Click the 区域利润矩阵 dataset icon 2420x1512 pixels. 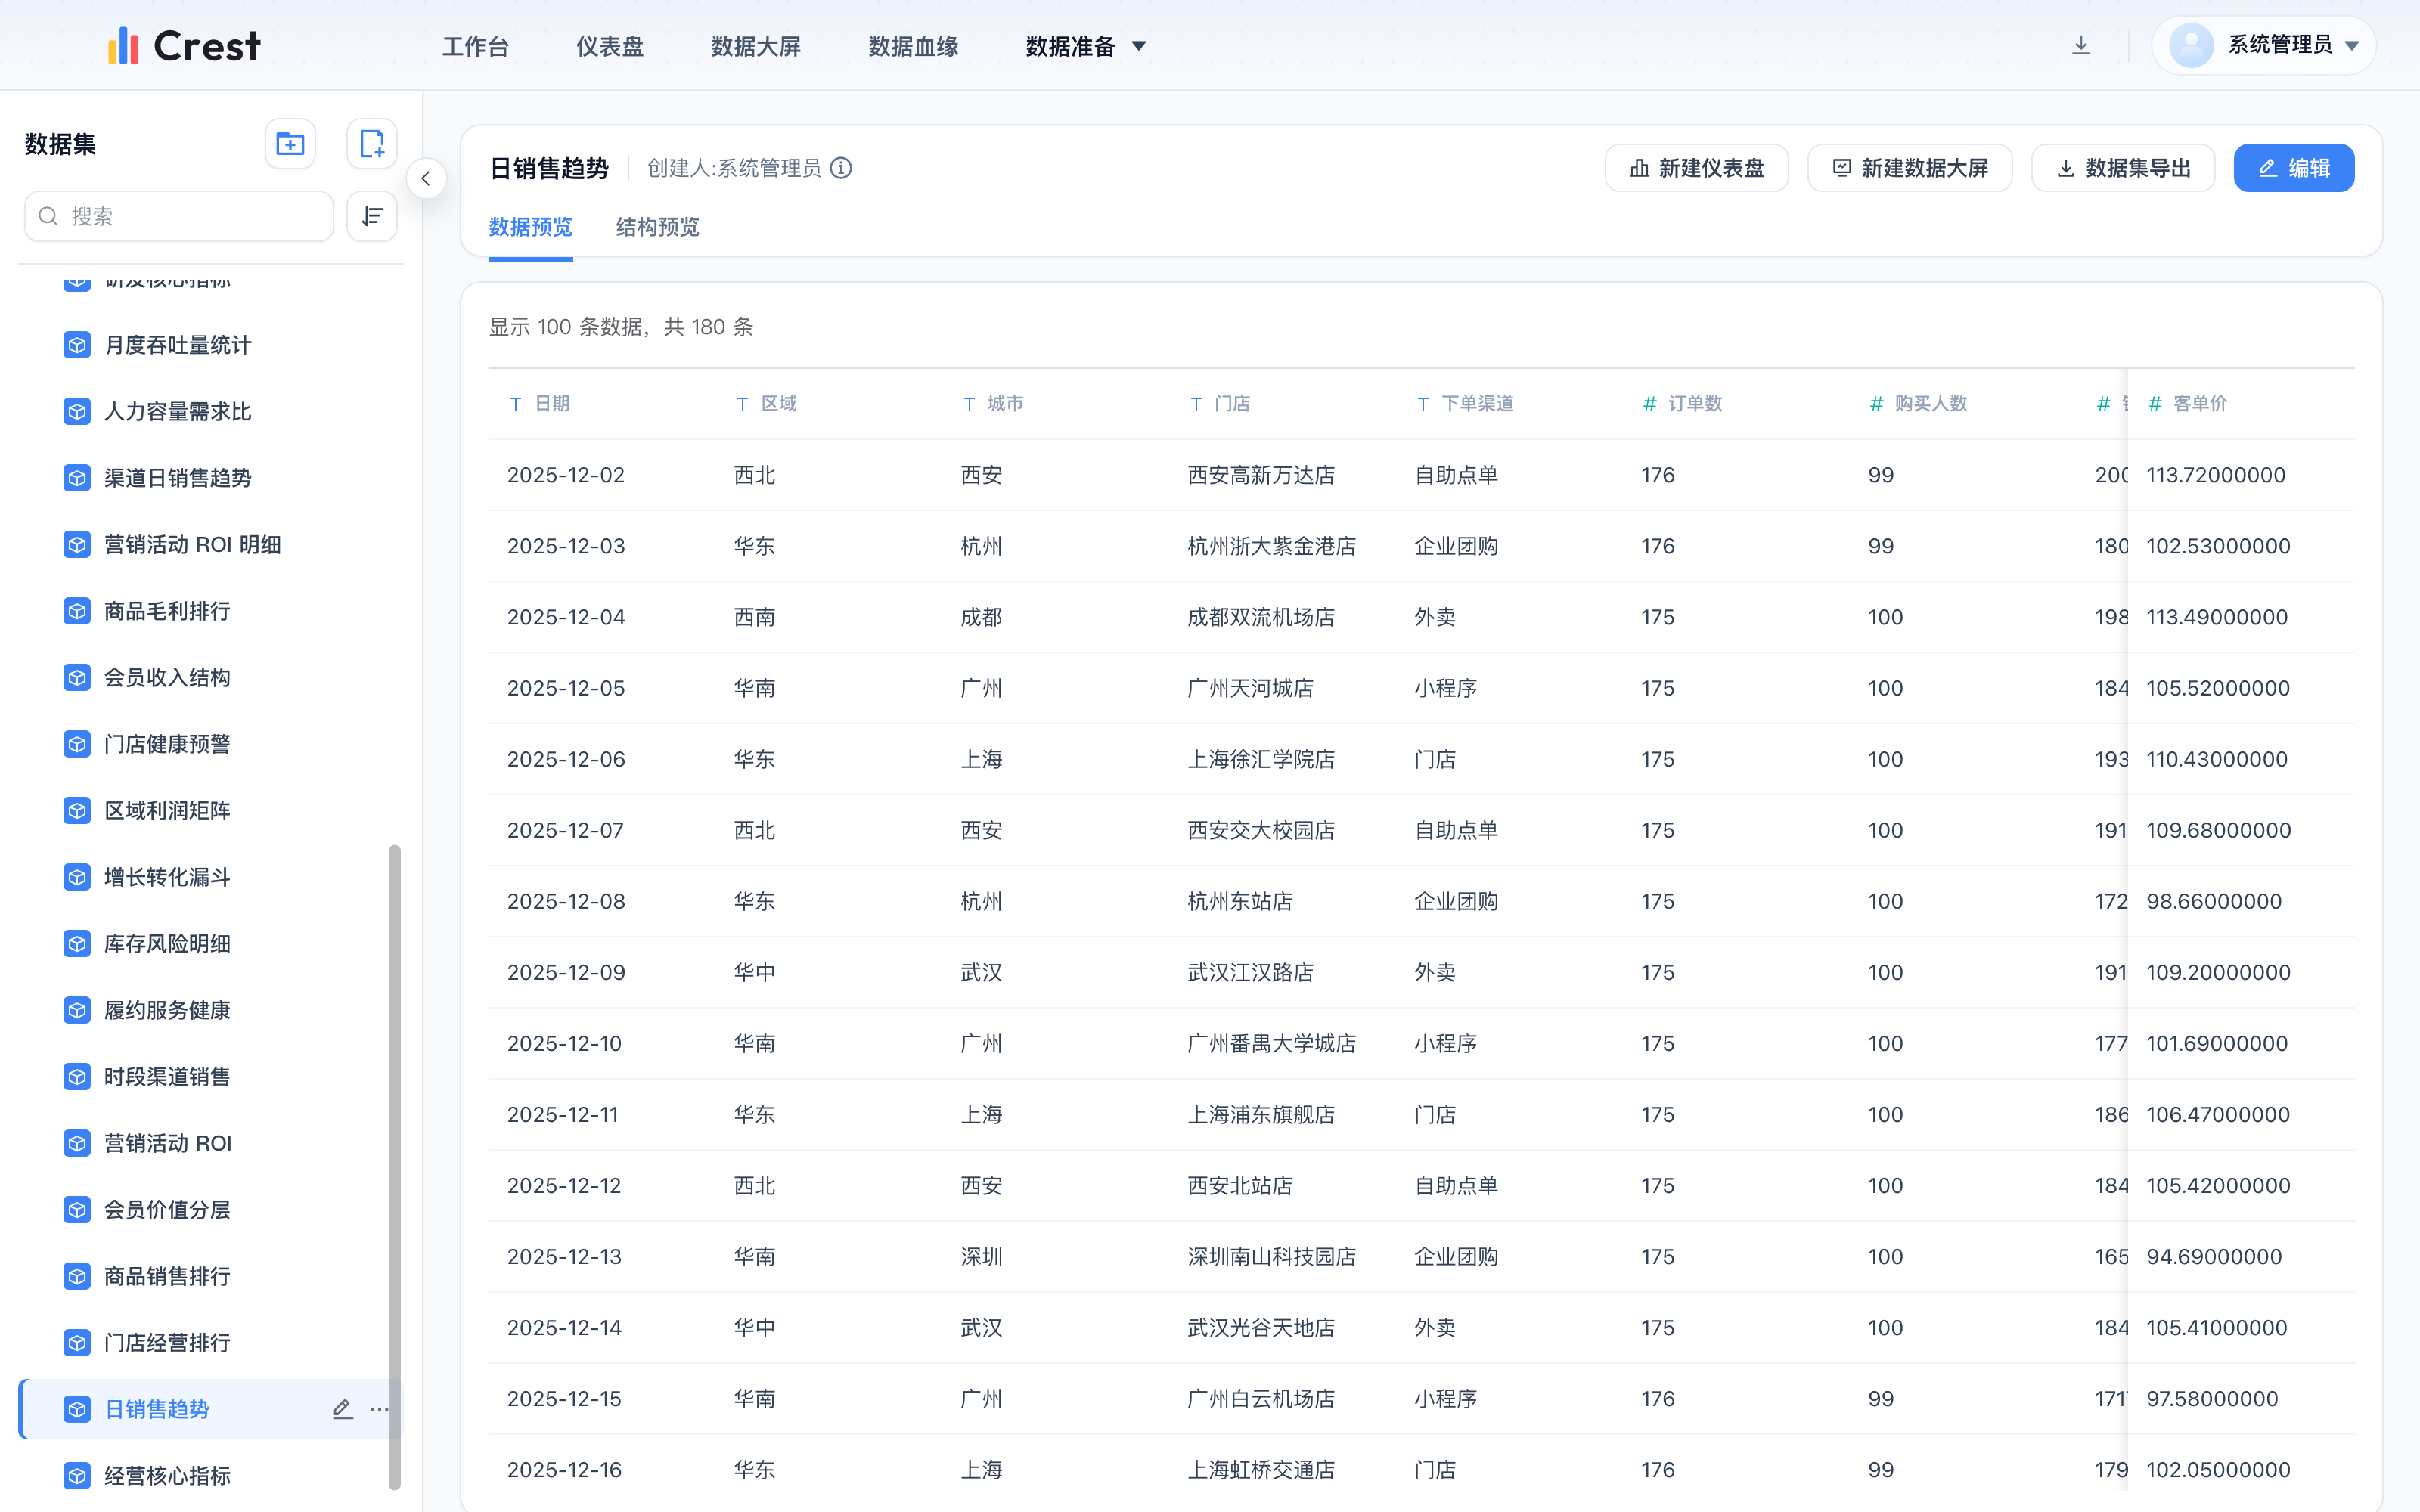[x=77, y=810]
